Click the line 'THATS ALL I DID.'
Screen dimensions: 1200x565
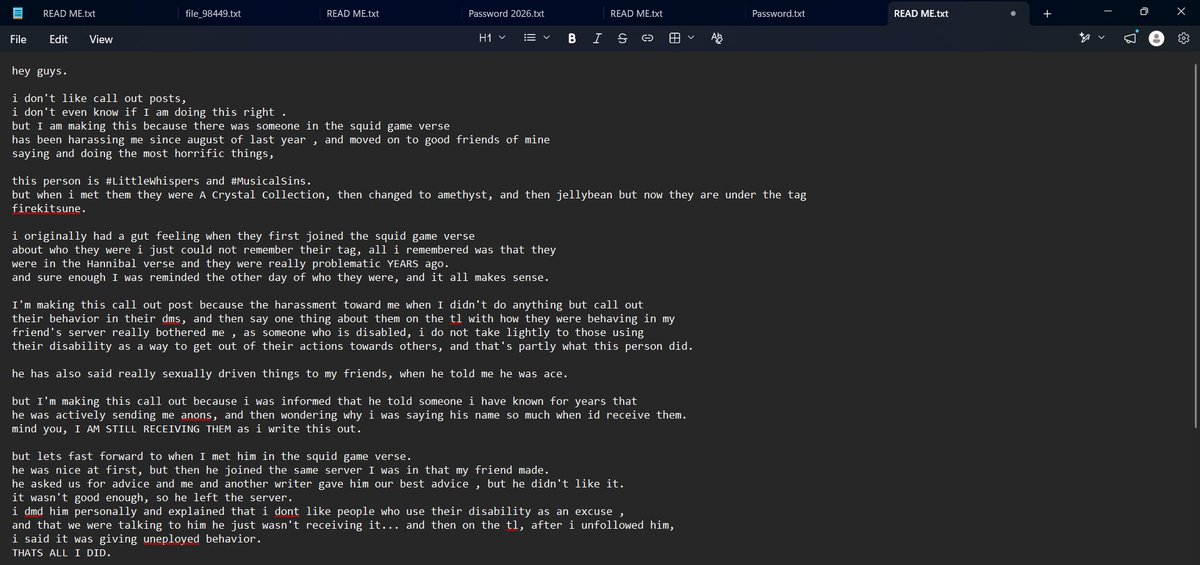pyautogui.click(x=62, y=553)
